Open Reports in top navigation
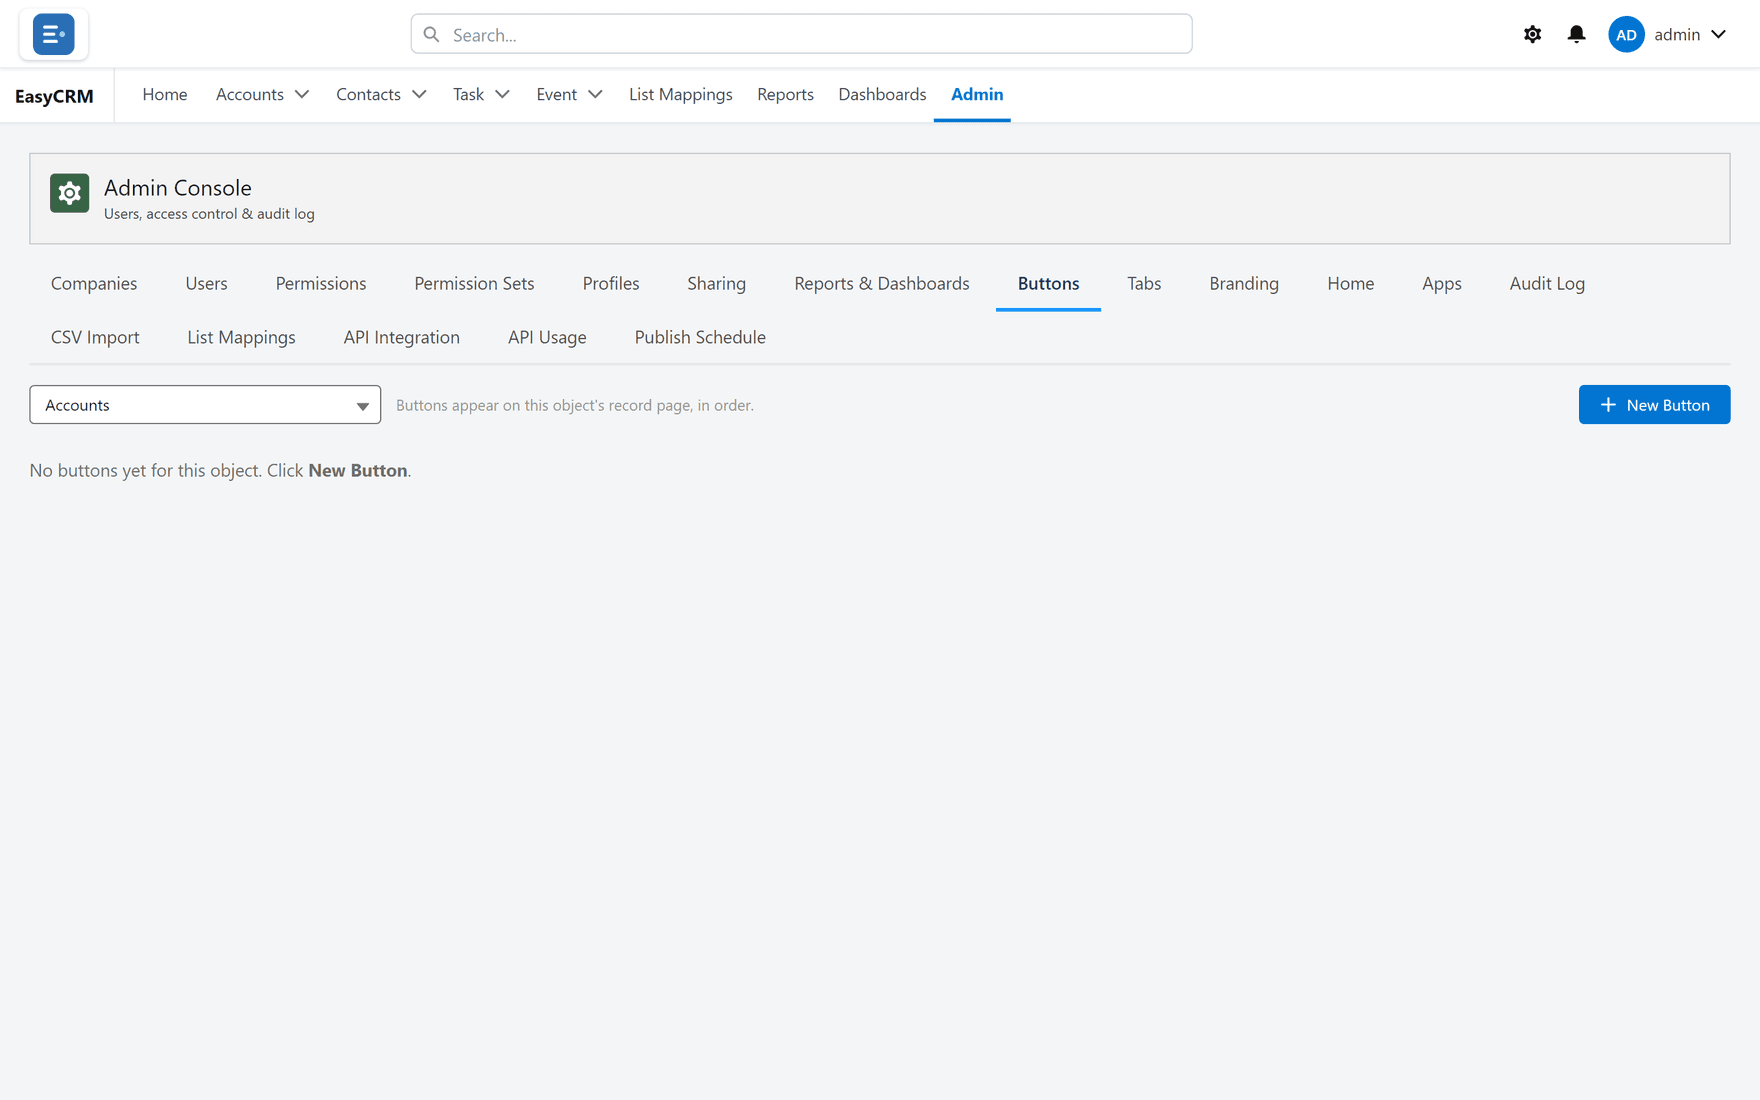The image size is (1760, 1100). tap(785, 94)
